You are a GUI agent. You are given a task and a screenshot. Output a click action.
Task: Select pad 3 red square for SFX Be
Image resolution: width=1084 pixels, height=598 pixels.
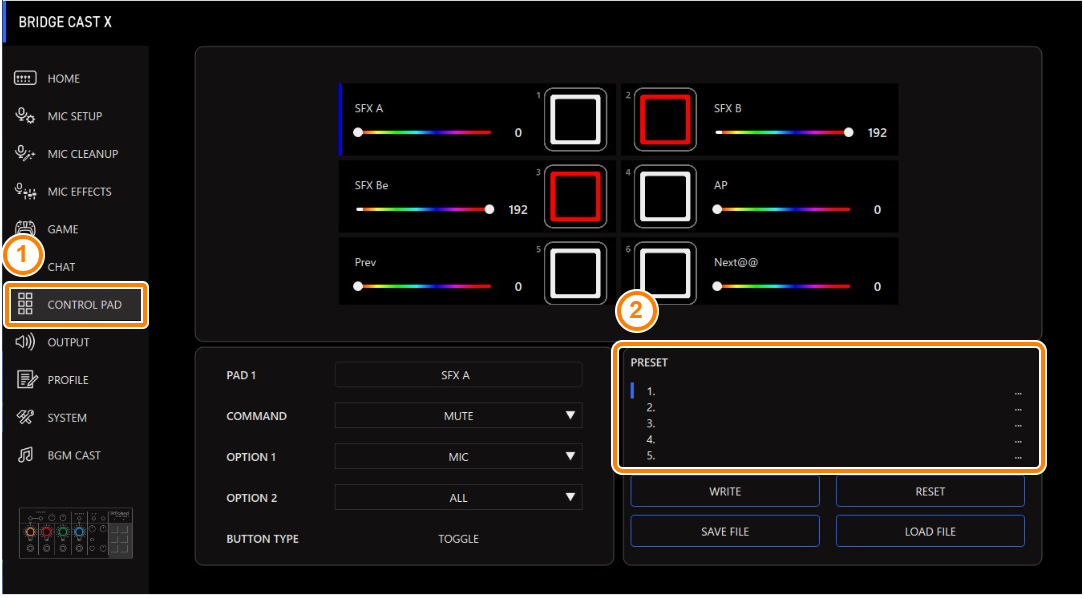[x=575, y=196]
